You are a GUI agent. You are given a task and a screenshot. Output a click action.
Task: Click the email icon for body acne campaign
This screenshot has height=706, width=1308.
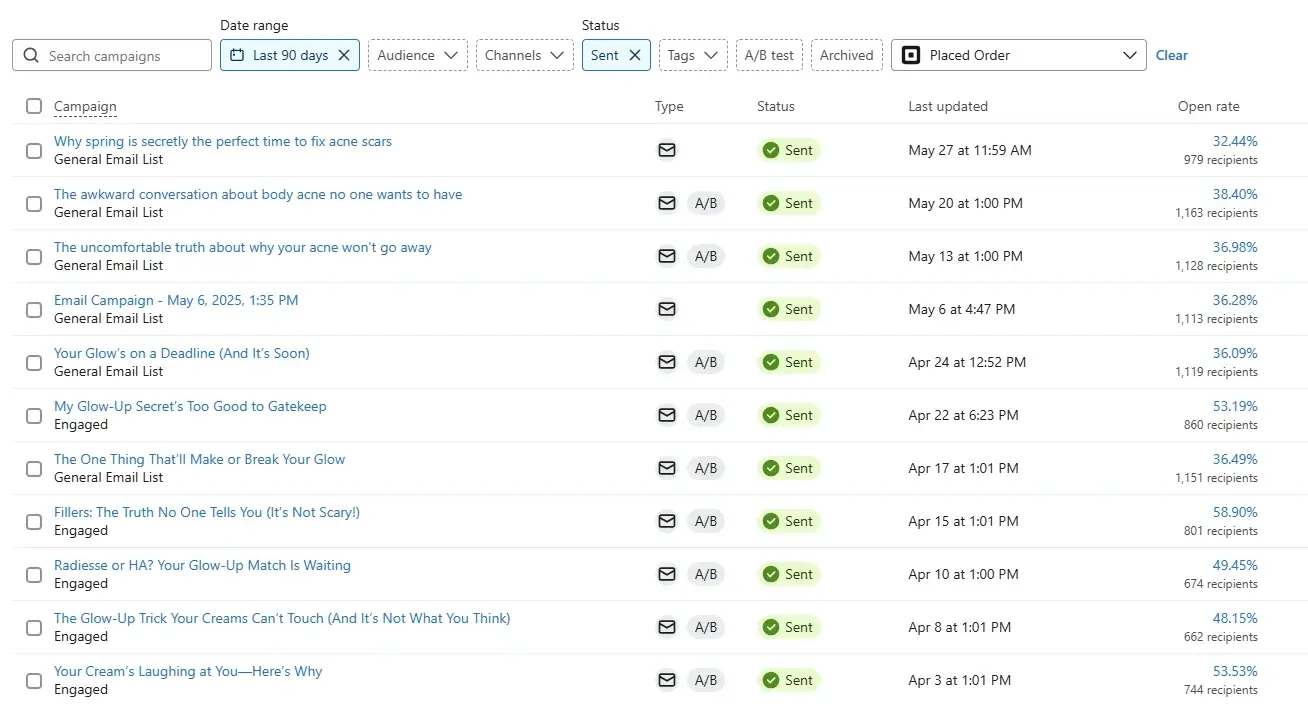(x=666, y=203)
